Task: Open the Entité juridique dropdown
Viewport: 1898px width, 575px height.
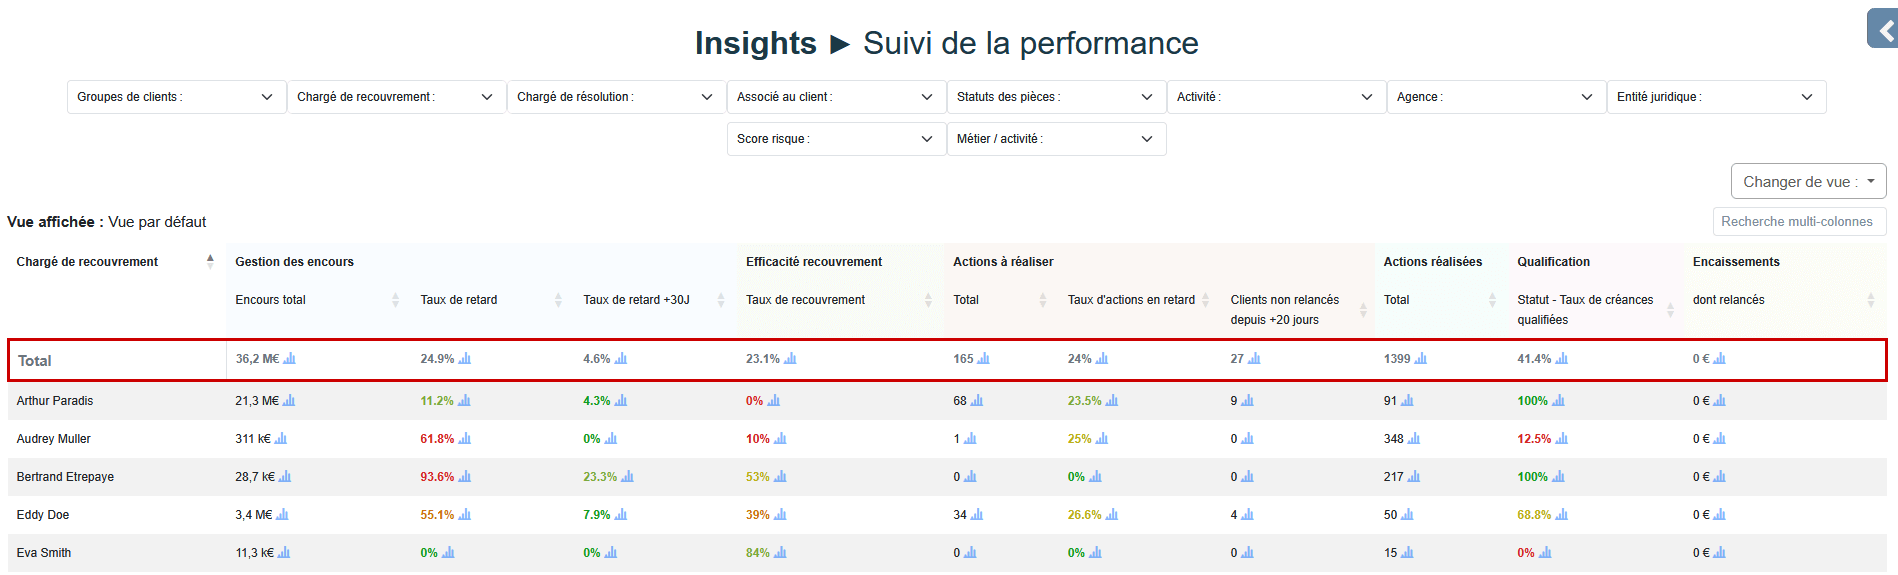Action: [1716, 97]
